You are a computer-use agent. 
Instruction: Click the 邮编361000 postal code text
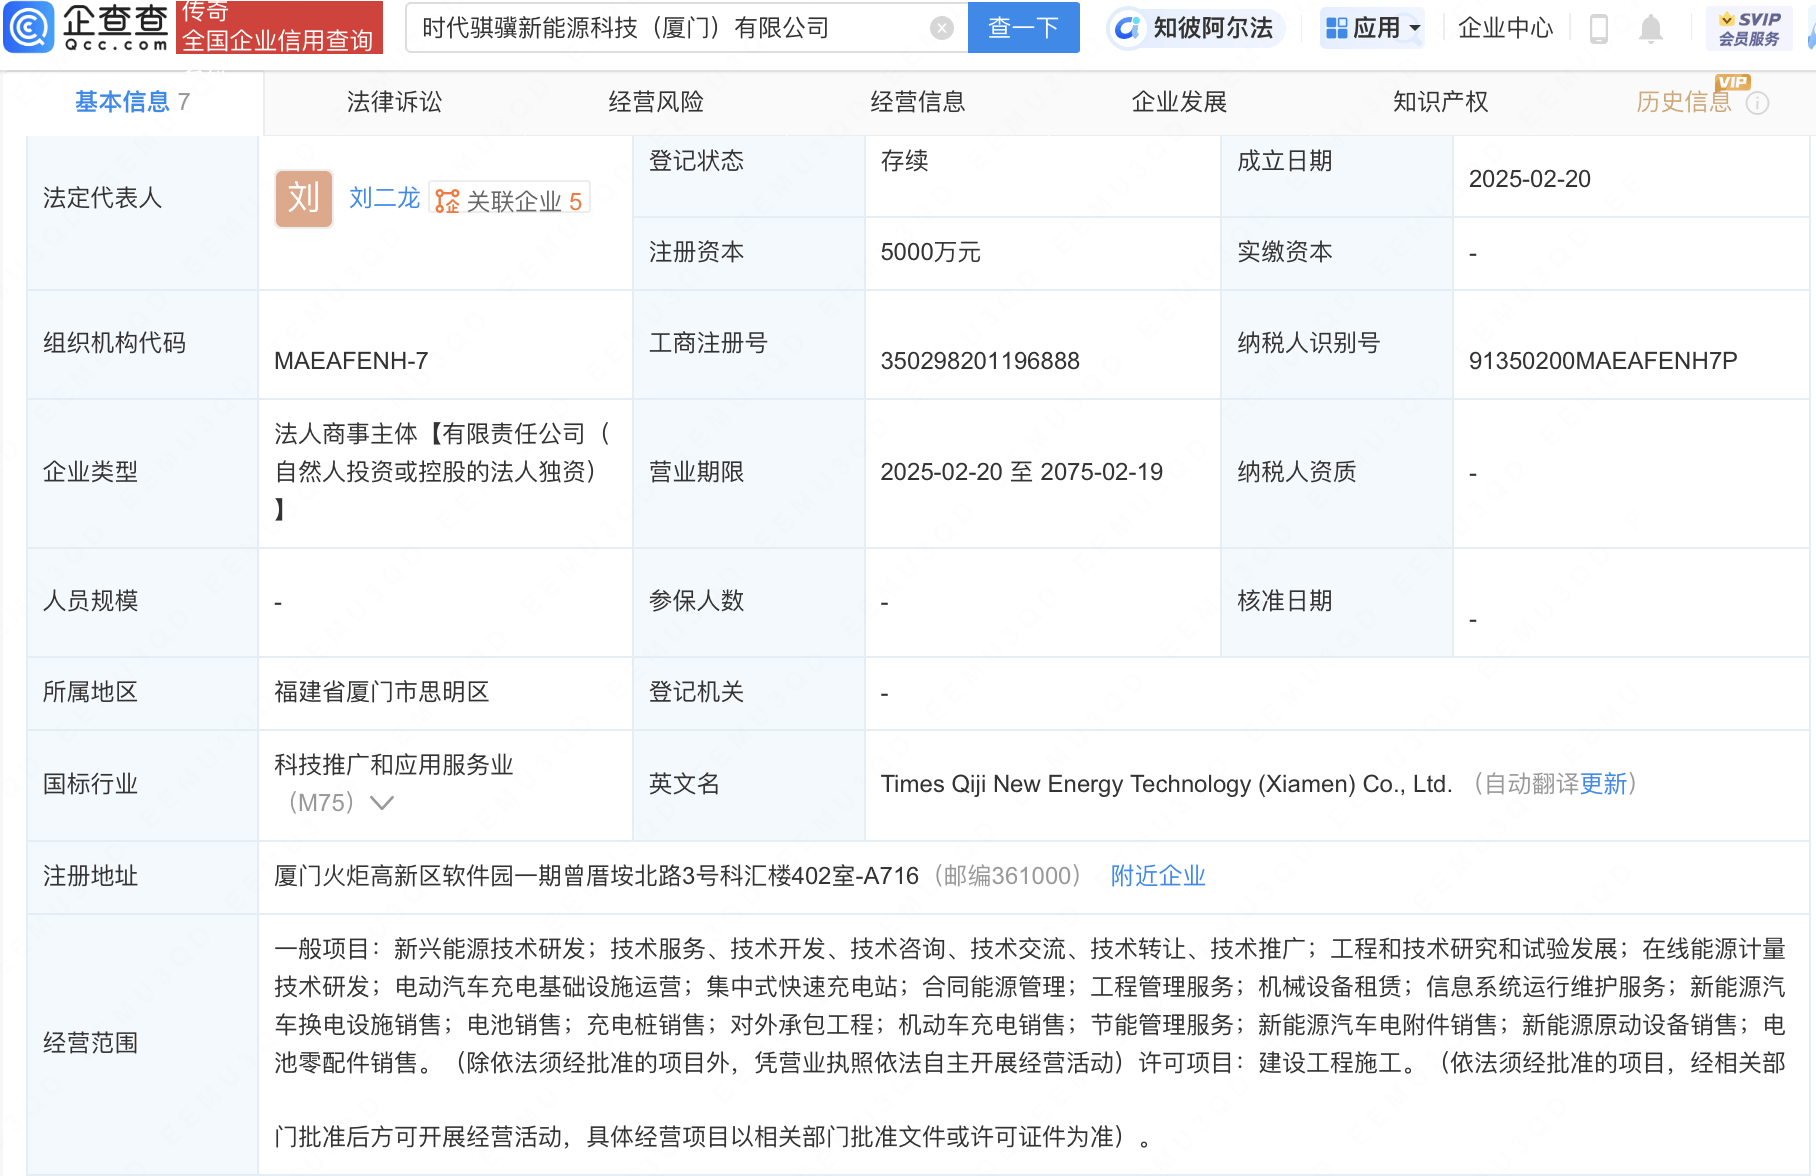[x=1008, y=876]
